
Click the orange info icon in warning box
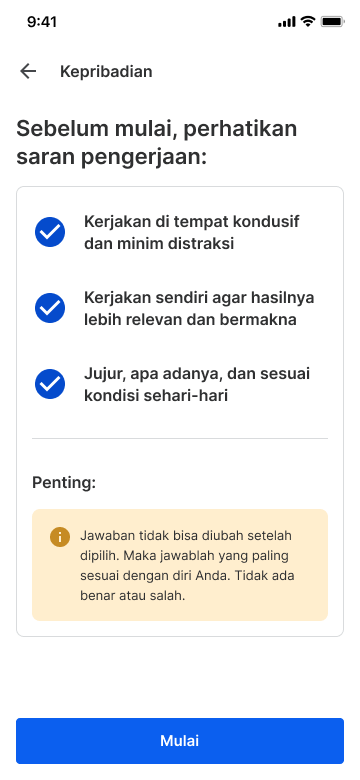coord(60,537)
